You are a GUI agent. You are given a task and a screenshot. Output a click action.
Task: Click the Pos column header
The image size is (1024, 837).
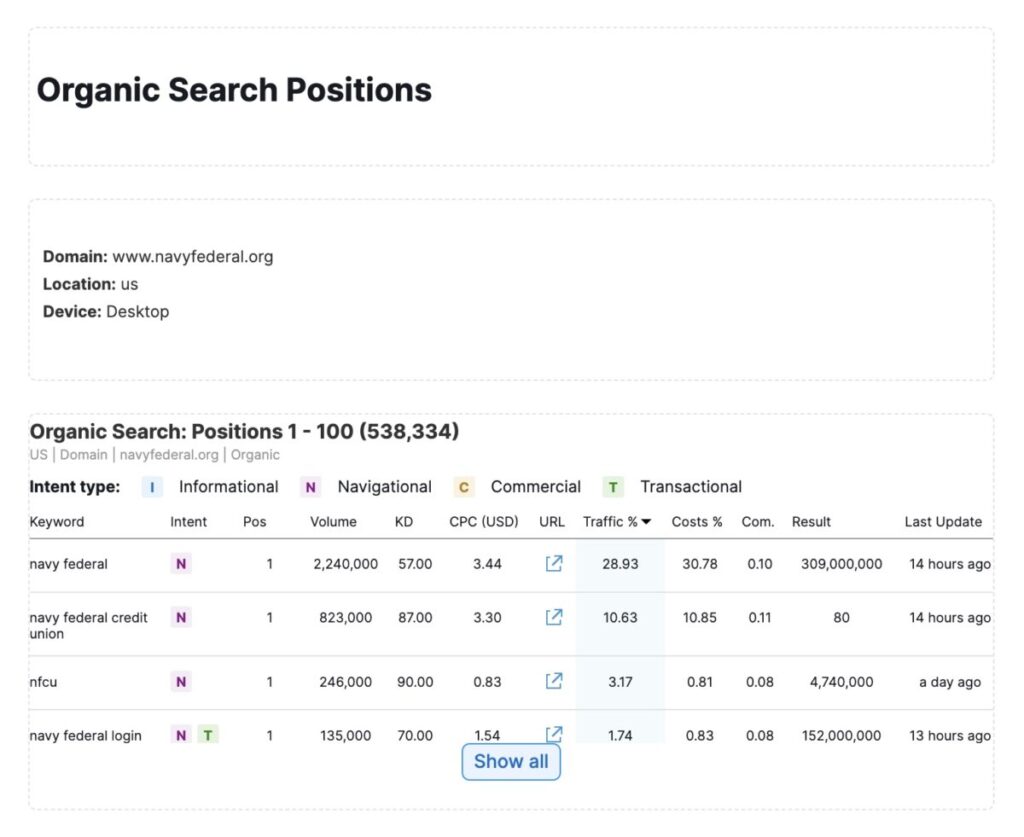254,522
